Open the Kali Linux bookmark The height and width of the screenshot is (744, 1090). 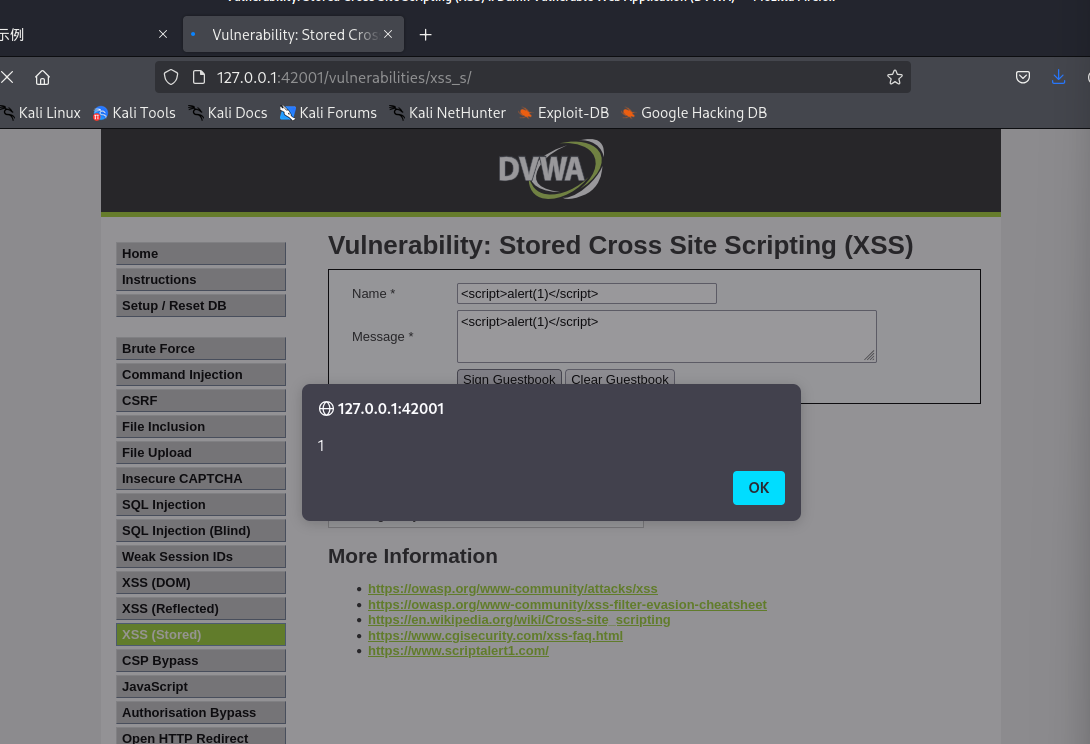(x=40, y=113)
